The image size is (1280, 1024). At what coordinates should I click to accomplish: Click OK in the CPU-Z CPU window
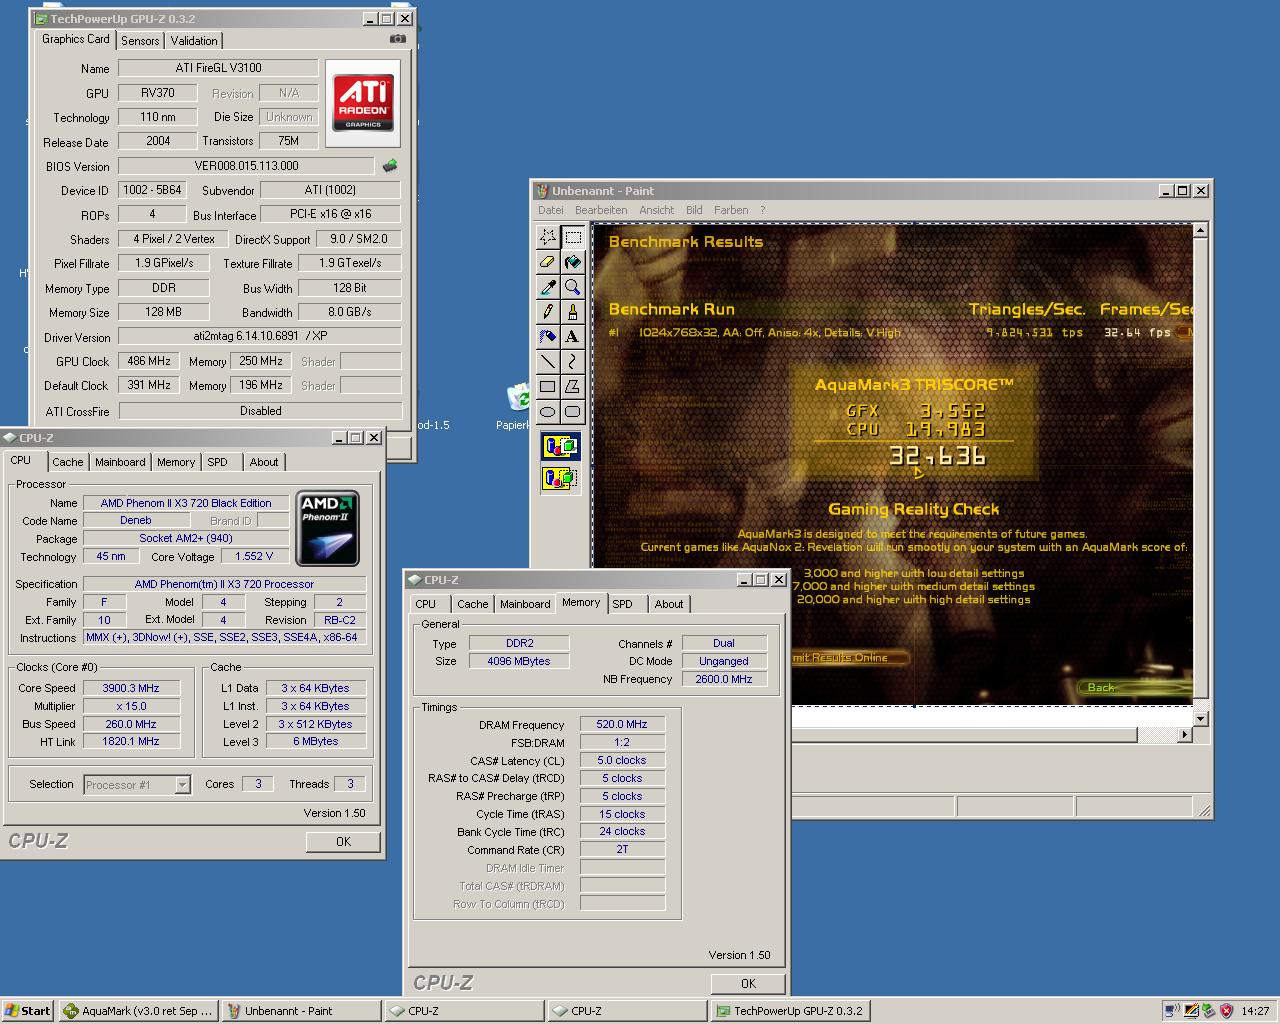tap(343, 842)
